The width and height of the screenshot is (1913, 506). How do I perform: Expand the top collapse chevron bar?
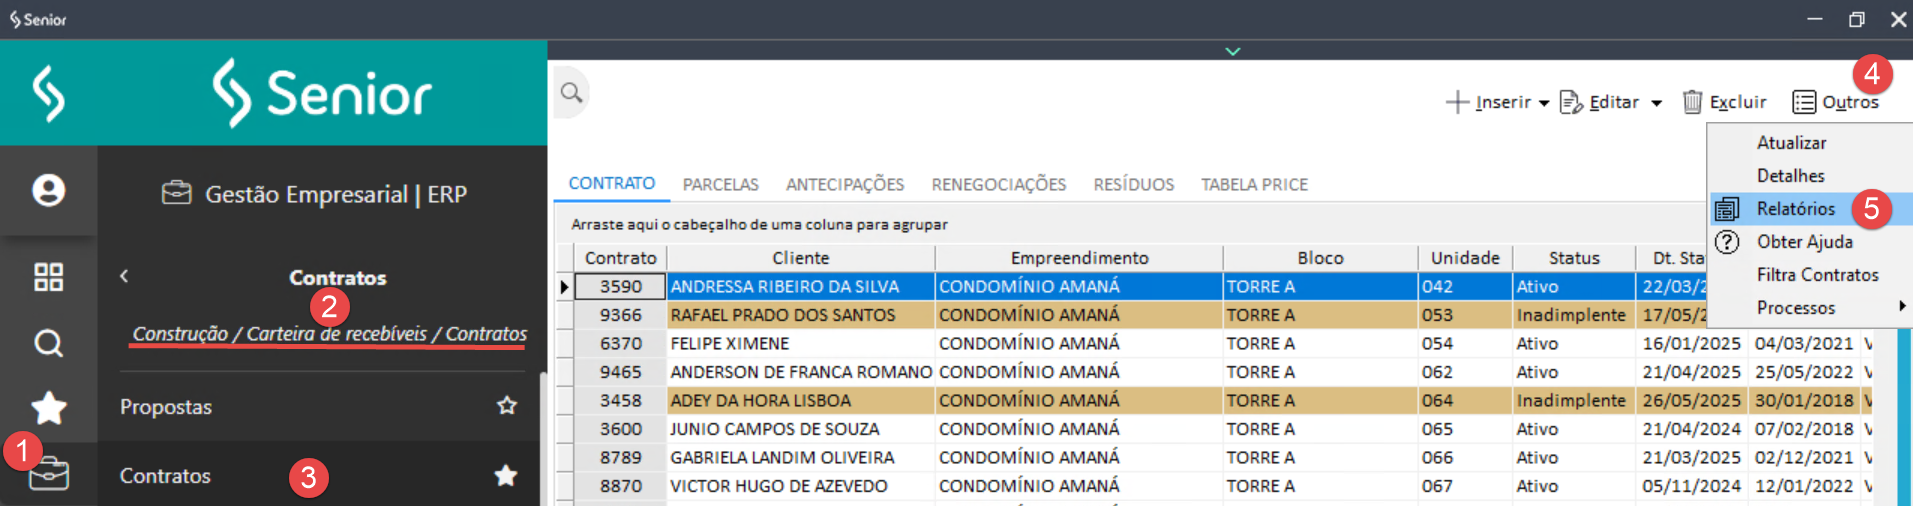click(1233, 51)
